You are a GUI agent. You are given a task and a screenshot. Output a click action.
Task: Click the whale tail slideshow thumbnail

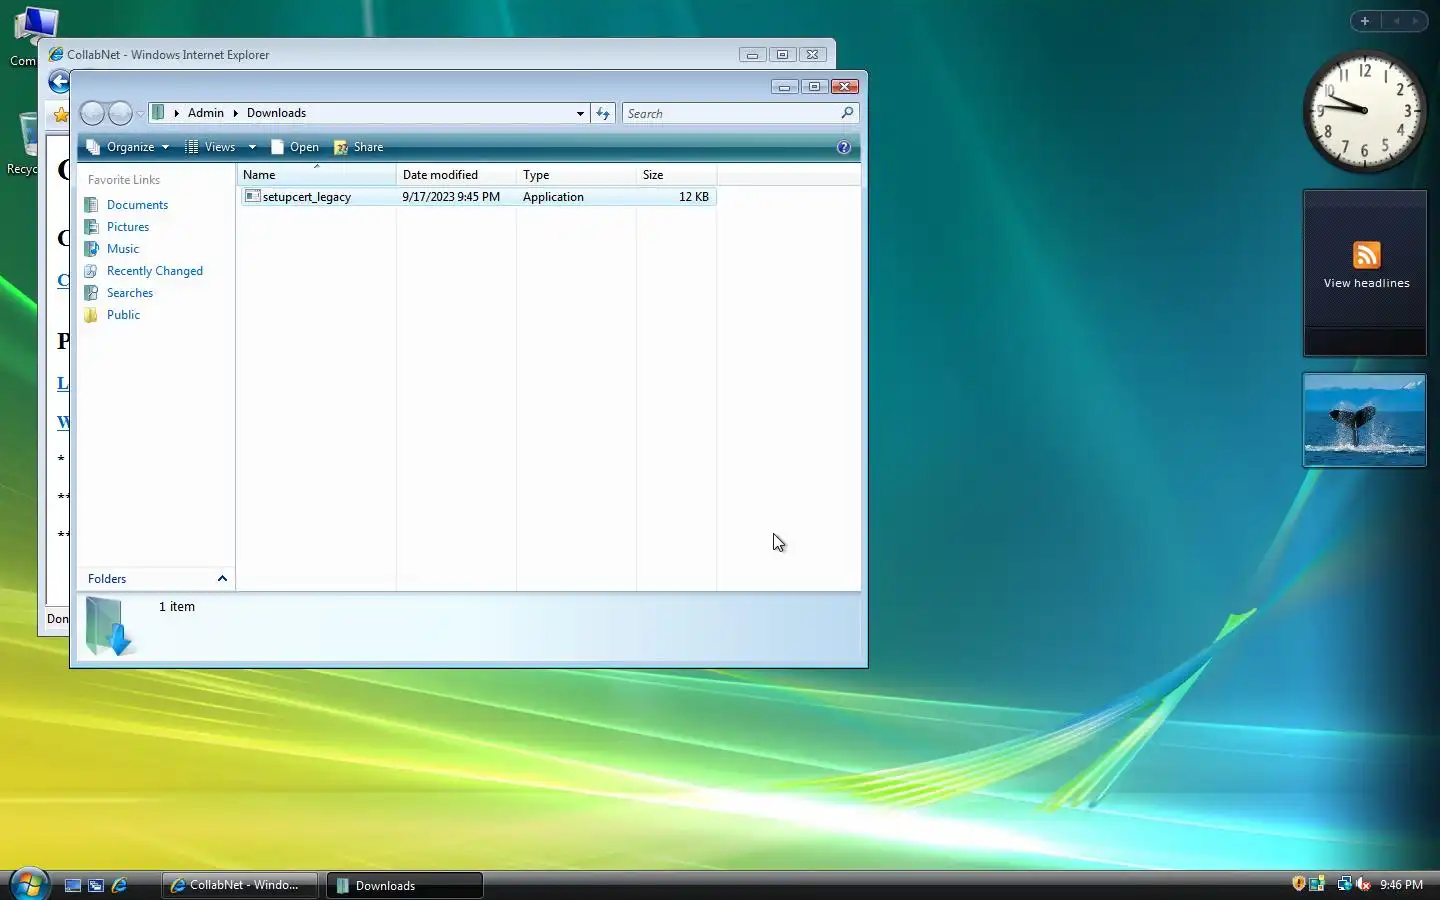click(x=1365, y=420)
